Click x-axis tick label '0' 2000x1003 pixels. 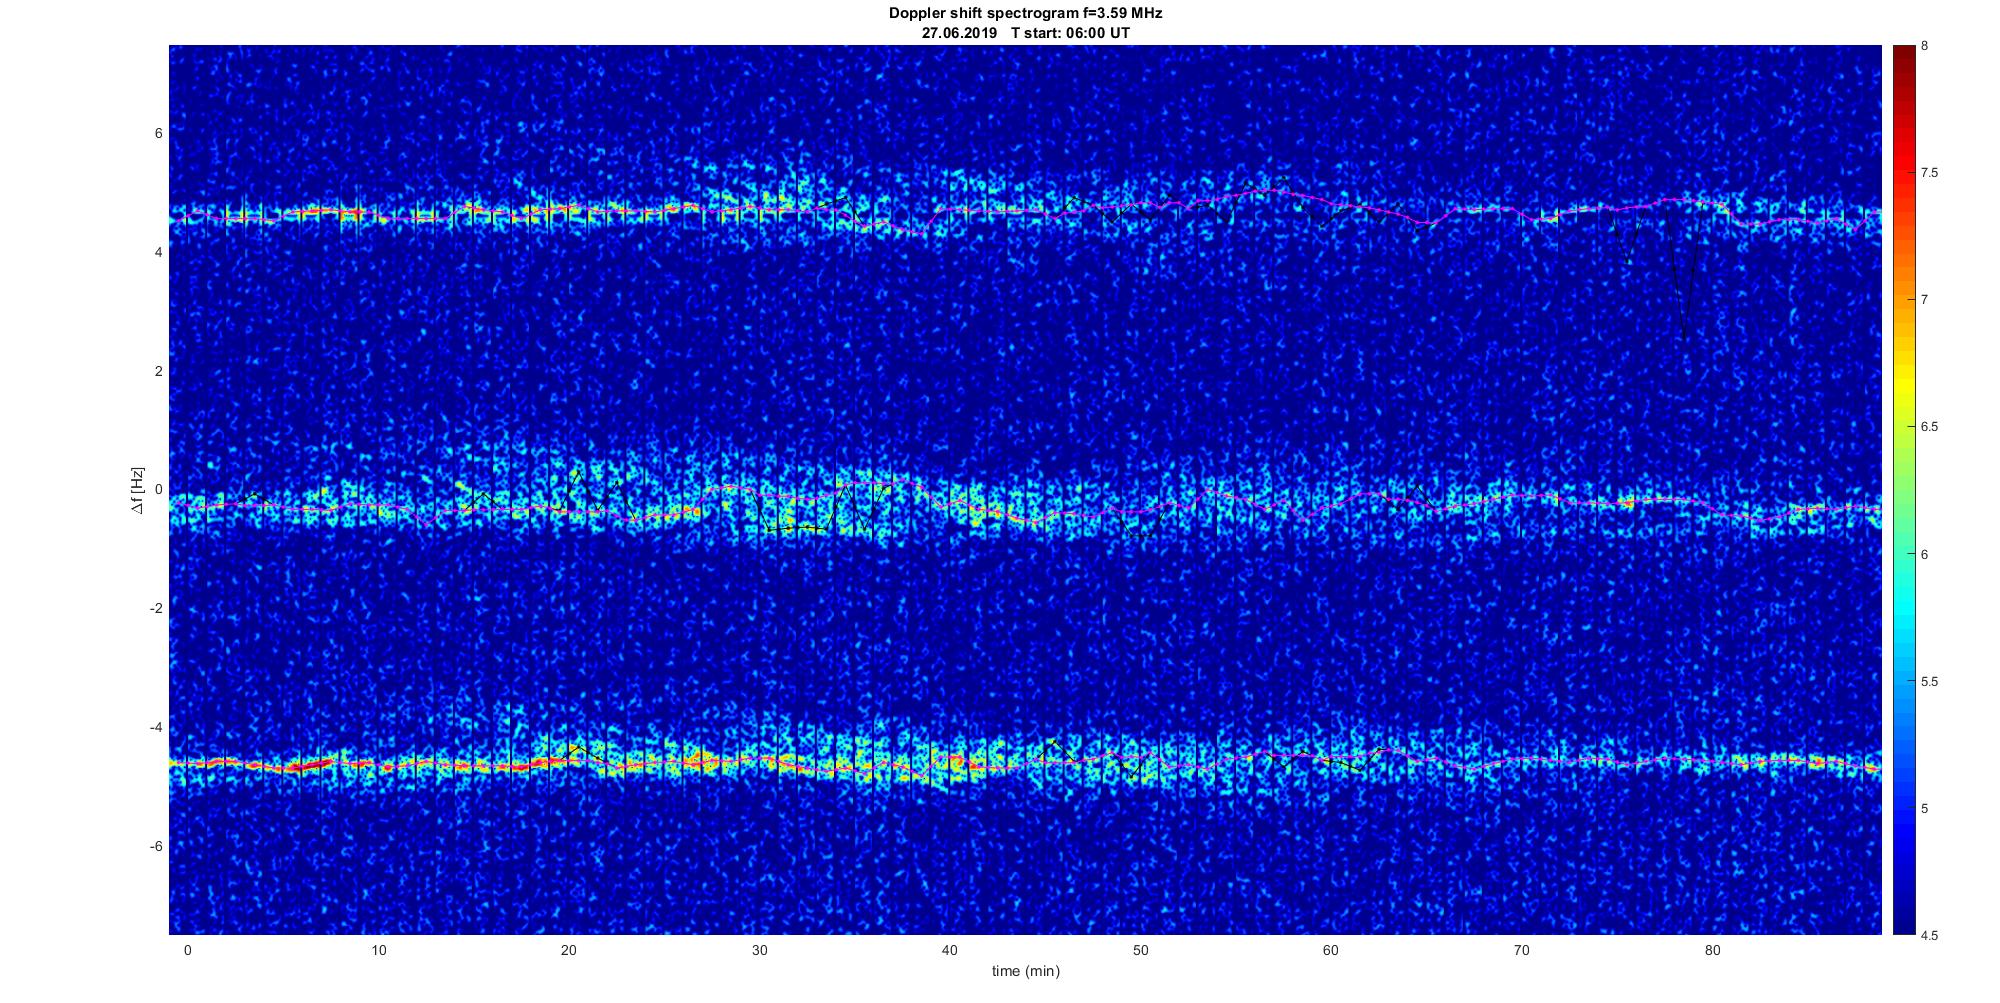[187, 950]
